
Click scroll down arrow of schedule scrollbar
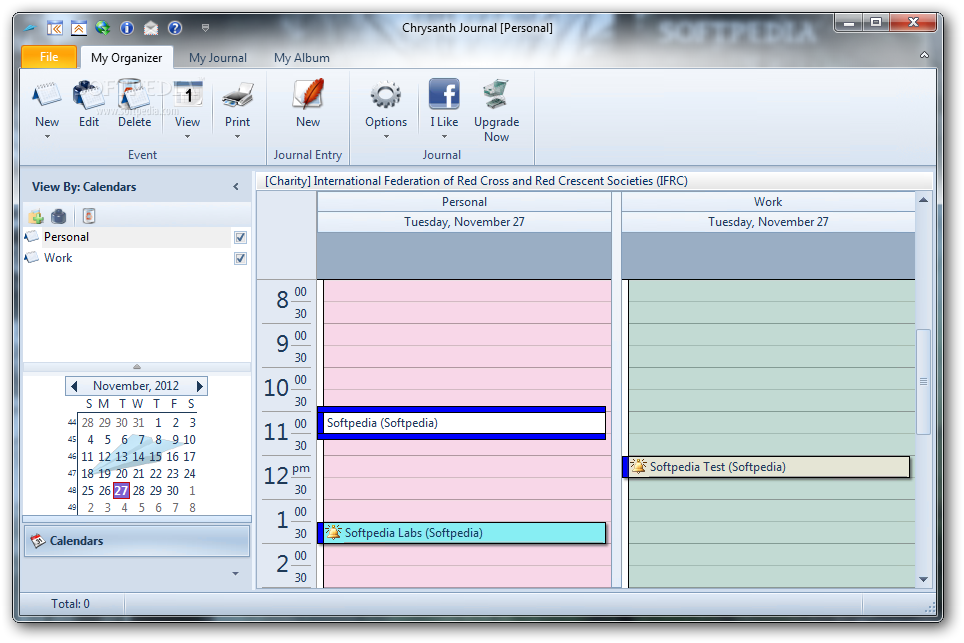point(923,579)
